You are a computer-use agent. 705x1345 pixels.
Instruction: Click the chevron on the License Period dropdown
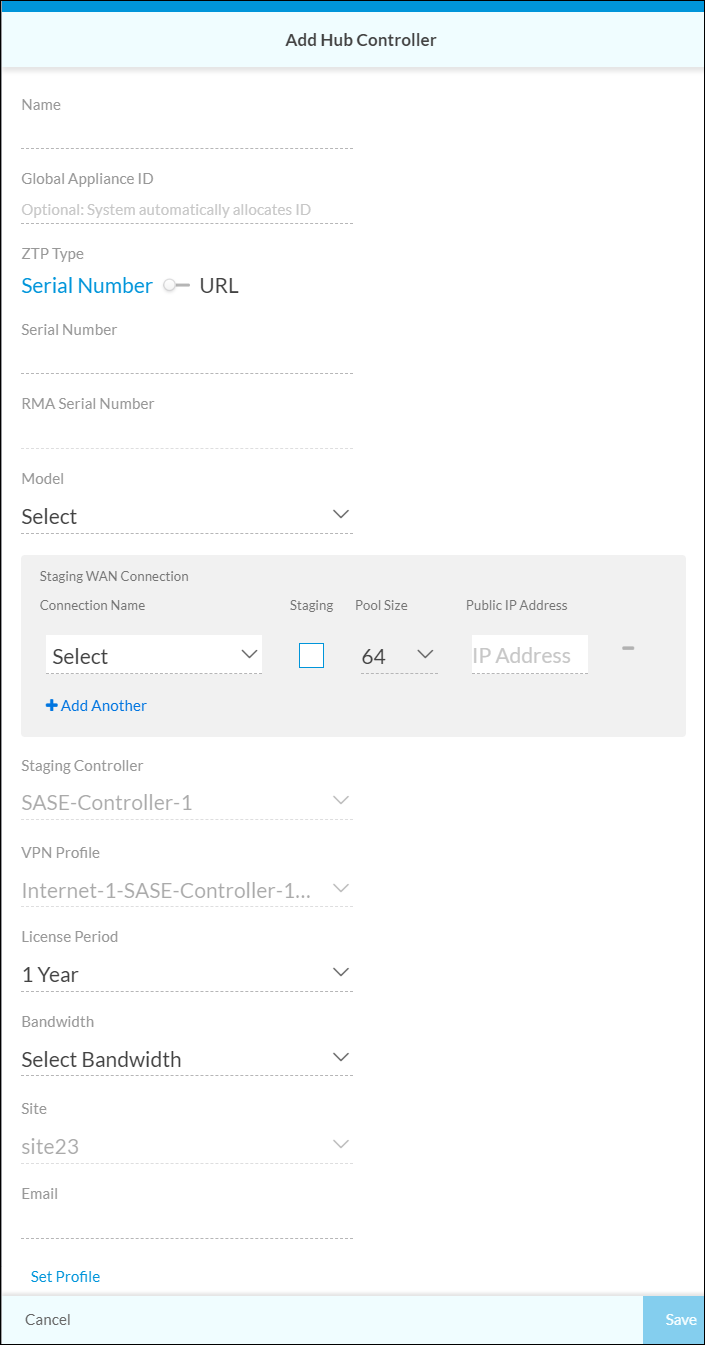coord(340,970)
